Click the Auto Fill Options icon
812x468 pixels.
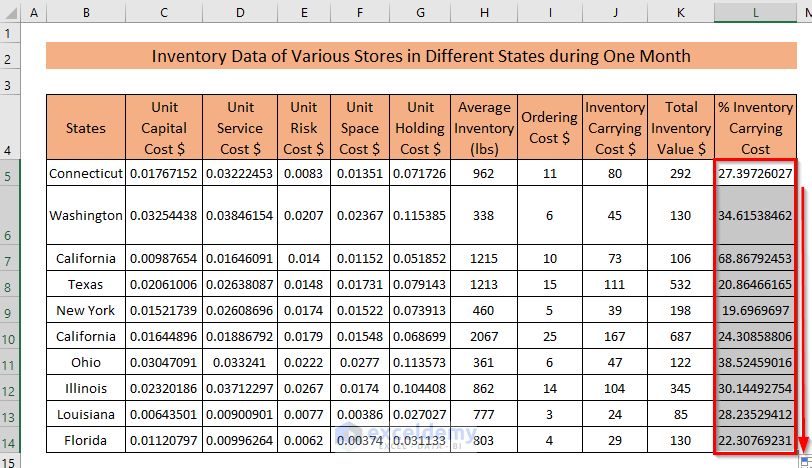pos(805,462)
